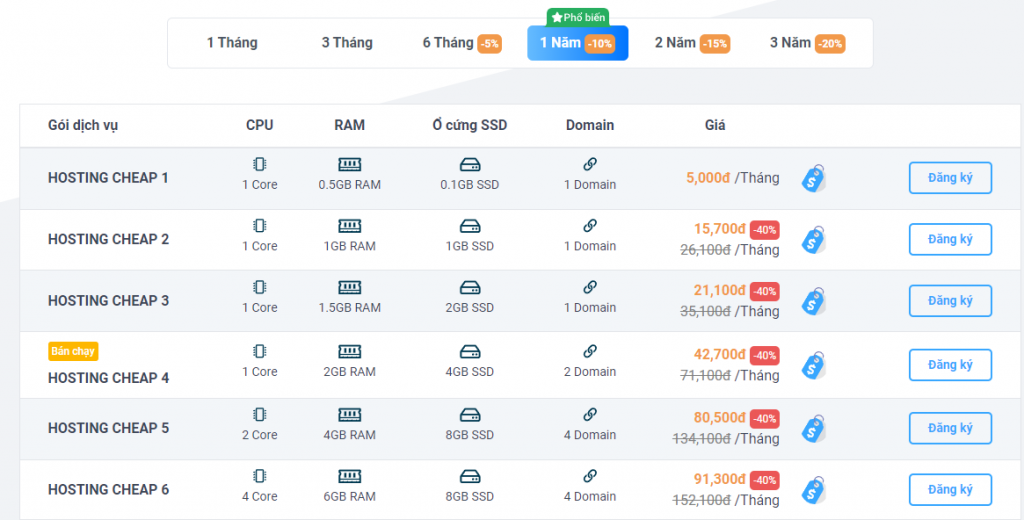Click the CPU column header

tap(260, 125)
